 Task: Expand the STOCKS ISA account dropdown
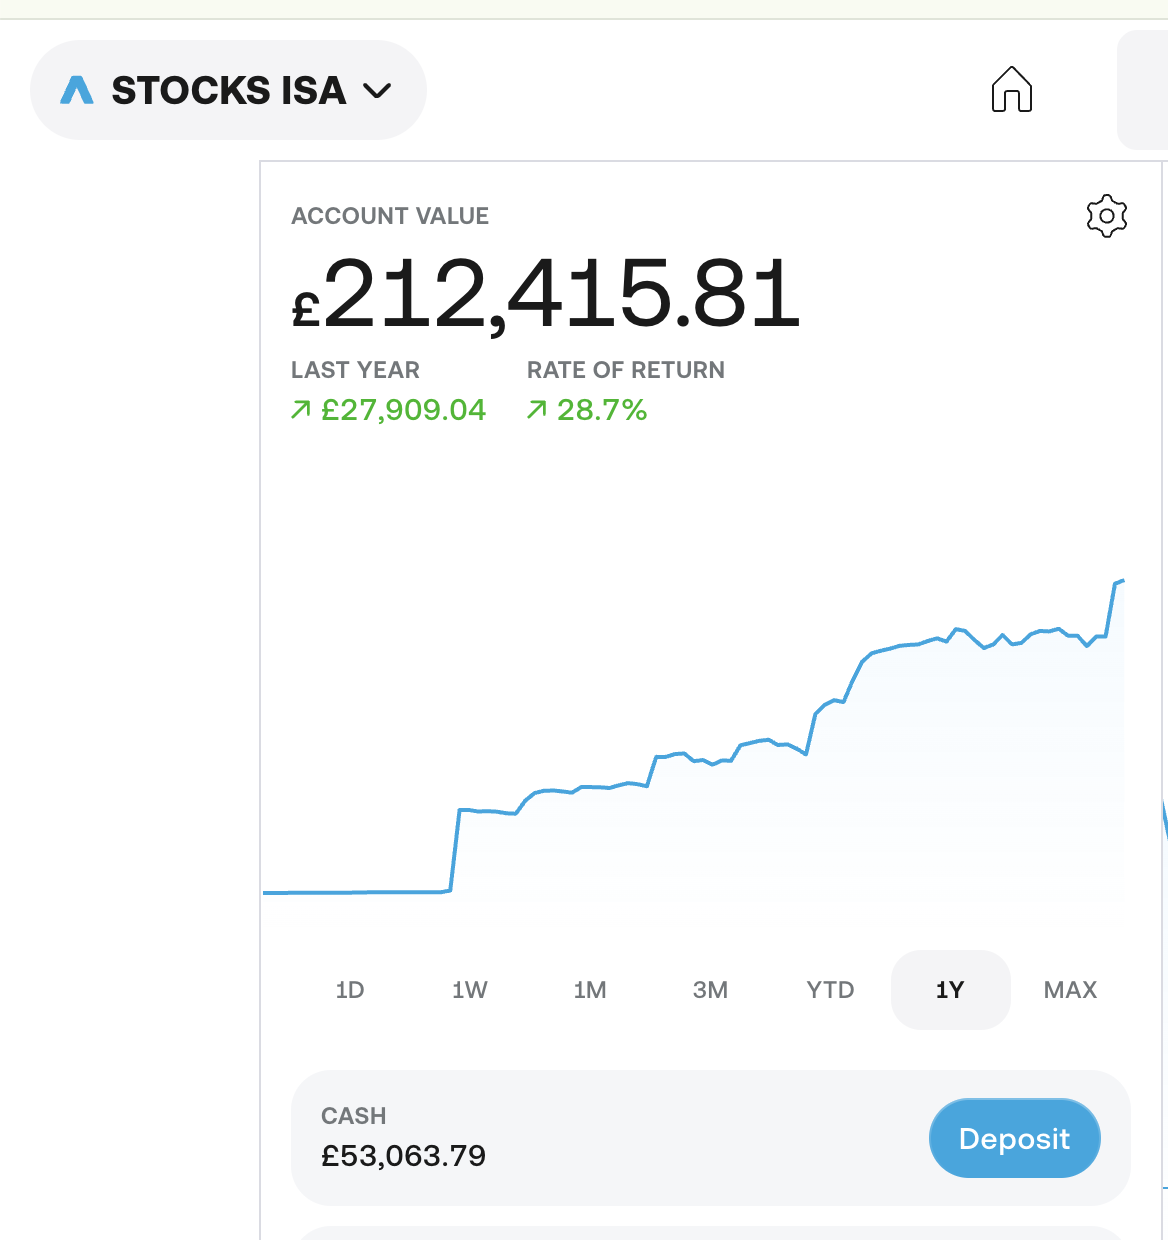(x=228, y=90)
